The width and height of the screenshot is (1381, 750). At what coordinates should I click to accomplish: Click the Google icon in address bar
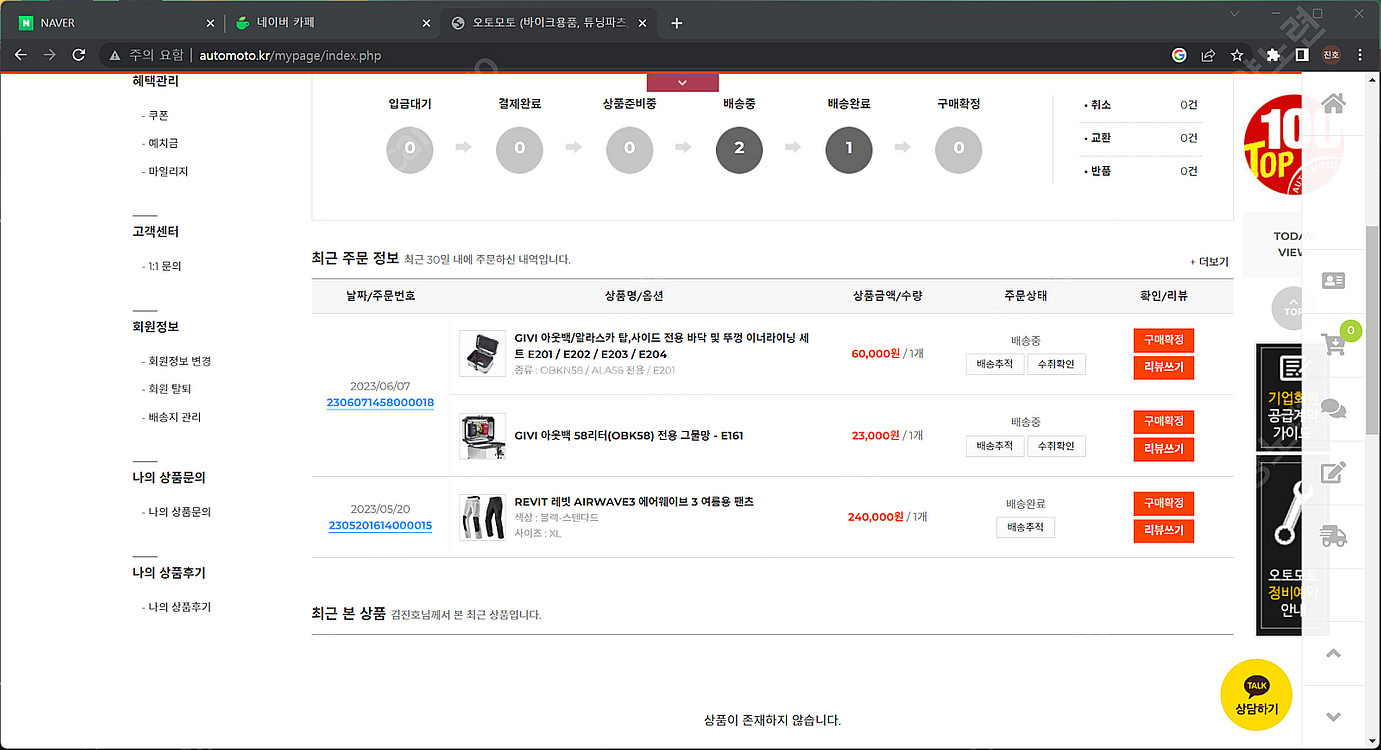(x=1179, y=55)
